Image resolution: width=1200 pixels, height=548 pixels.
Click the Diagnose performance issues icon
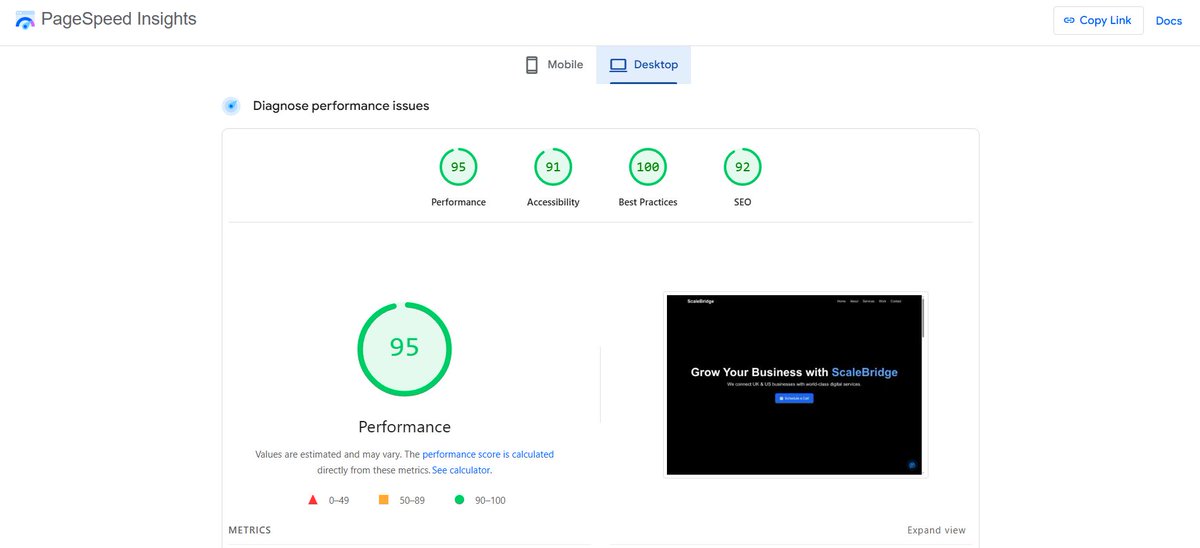tap(231, 106)
